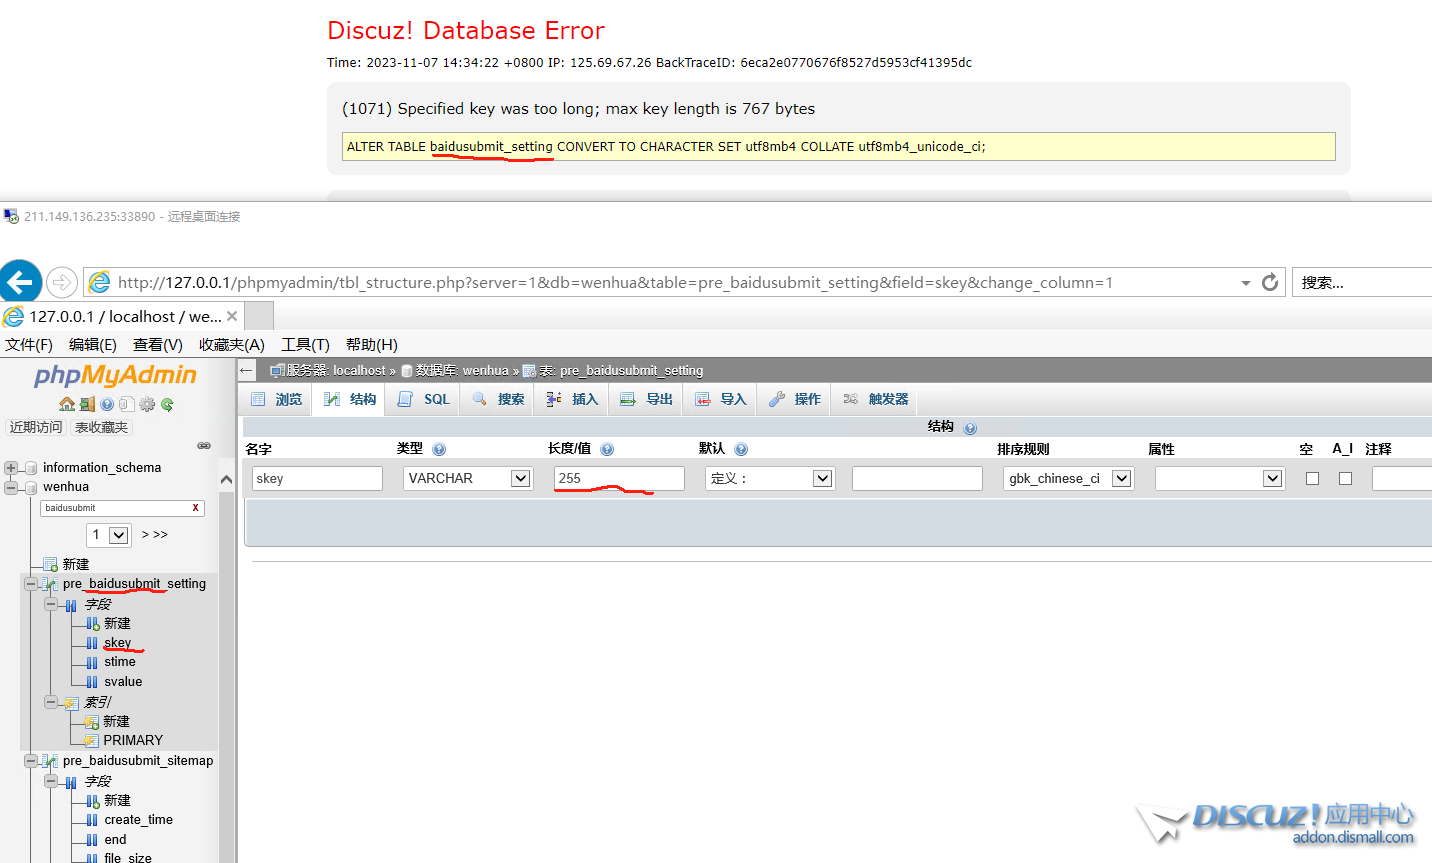Switch to the 搜索 tab
Viewport: 1432px width, 863px height.
(498, 399)
